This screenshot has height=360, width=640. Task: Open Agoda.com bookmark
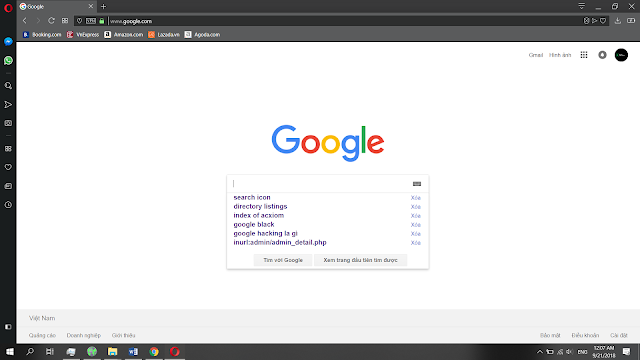coord(202,35)
